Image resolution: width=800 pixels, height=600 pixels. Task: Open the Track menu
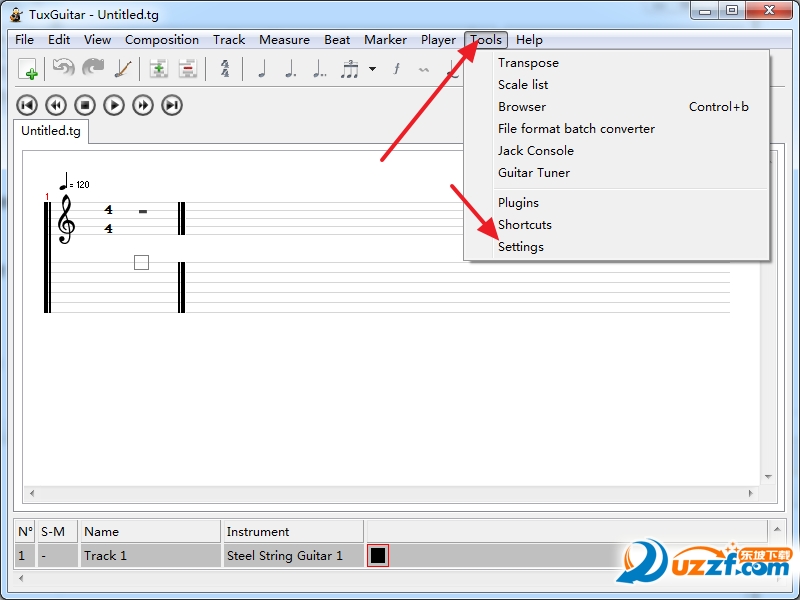[229, 40]
